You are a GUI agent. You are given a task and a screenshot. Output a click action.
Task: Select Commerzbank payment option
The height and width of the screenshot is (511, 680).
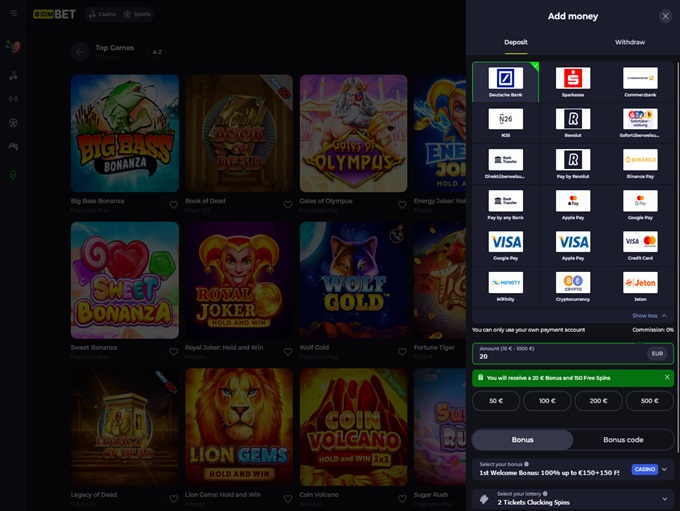(x=640, y=82)
